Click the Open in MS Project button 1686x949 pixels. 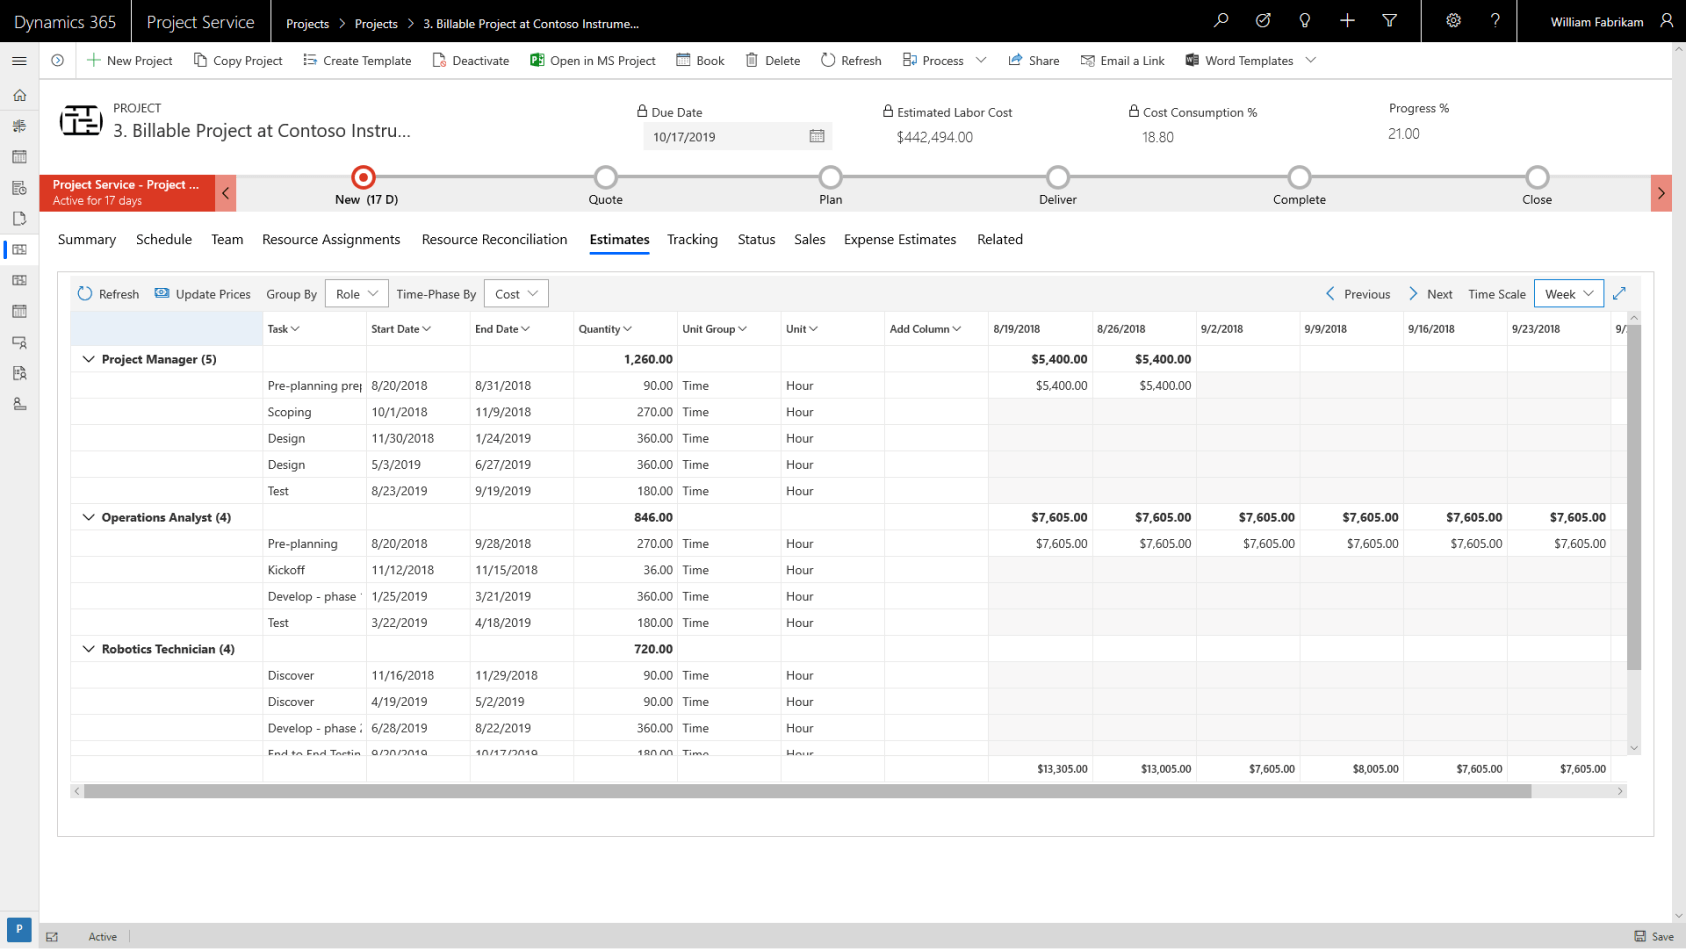click(592, 60)
